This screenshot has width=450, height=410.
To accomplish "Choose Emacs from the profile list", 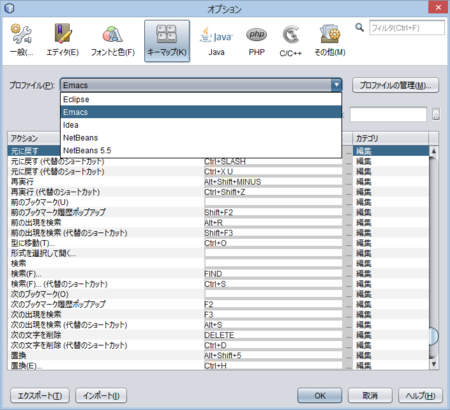I will tap(201, 112).
